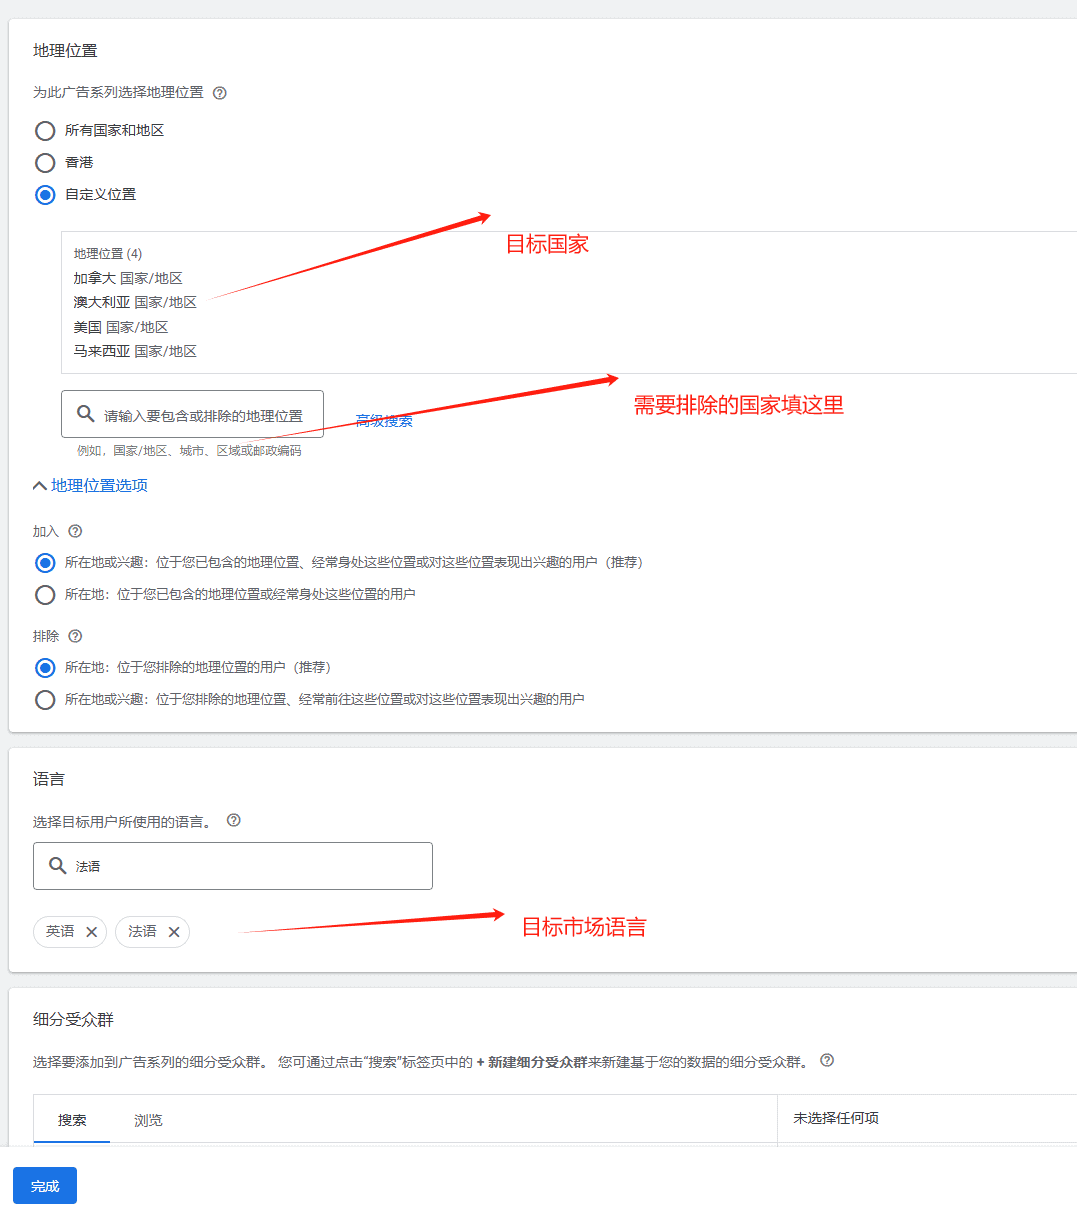Click the 加拿大 国家/地区 location row
Screen dimensions: 1077x1215
[x=128, y=278]
